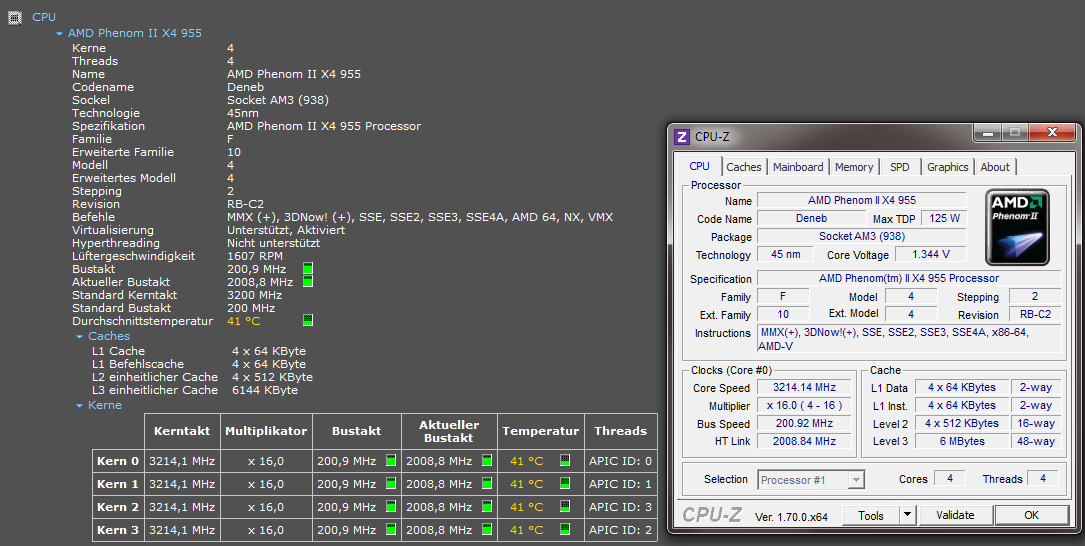Click the Name field AMD Phenom II X4 955 in CPU-Z
This screenshot has width=1085, height=546.
[x=861, y=200]
